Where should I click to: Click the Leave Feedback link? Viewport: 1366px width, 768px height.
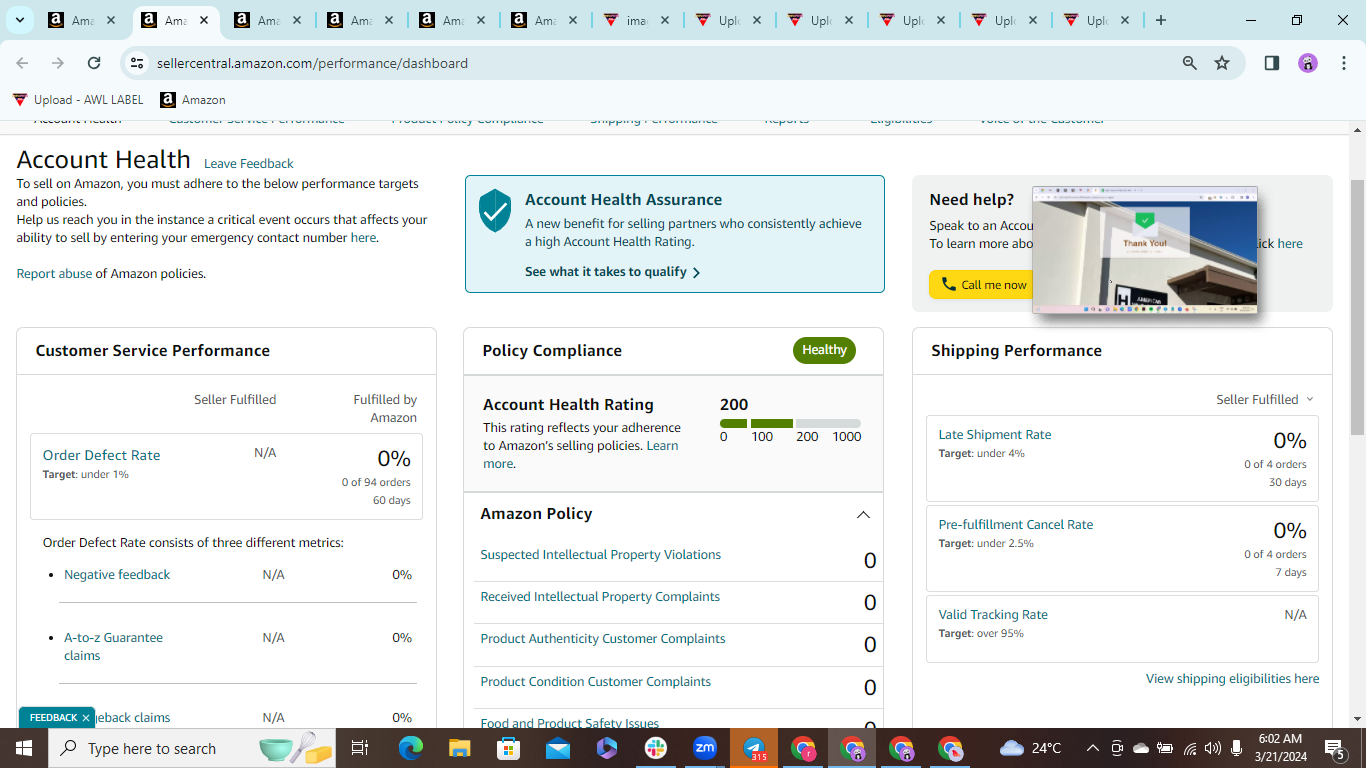tap(249, 163)
